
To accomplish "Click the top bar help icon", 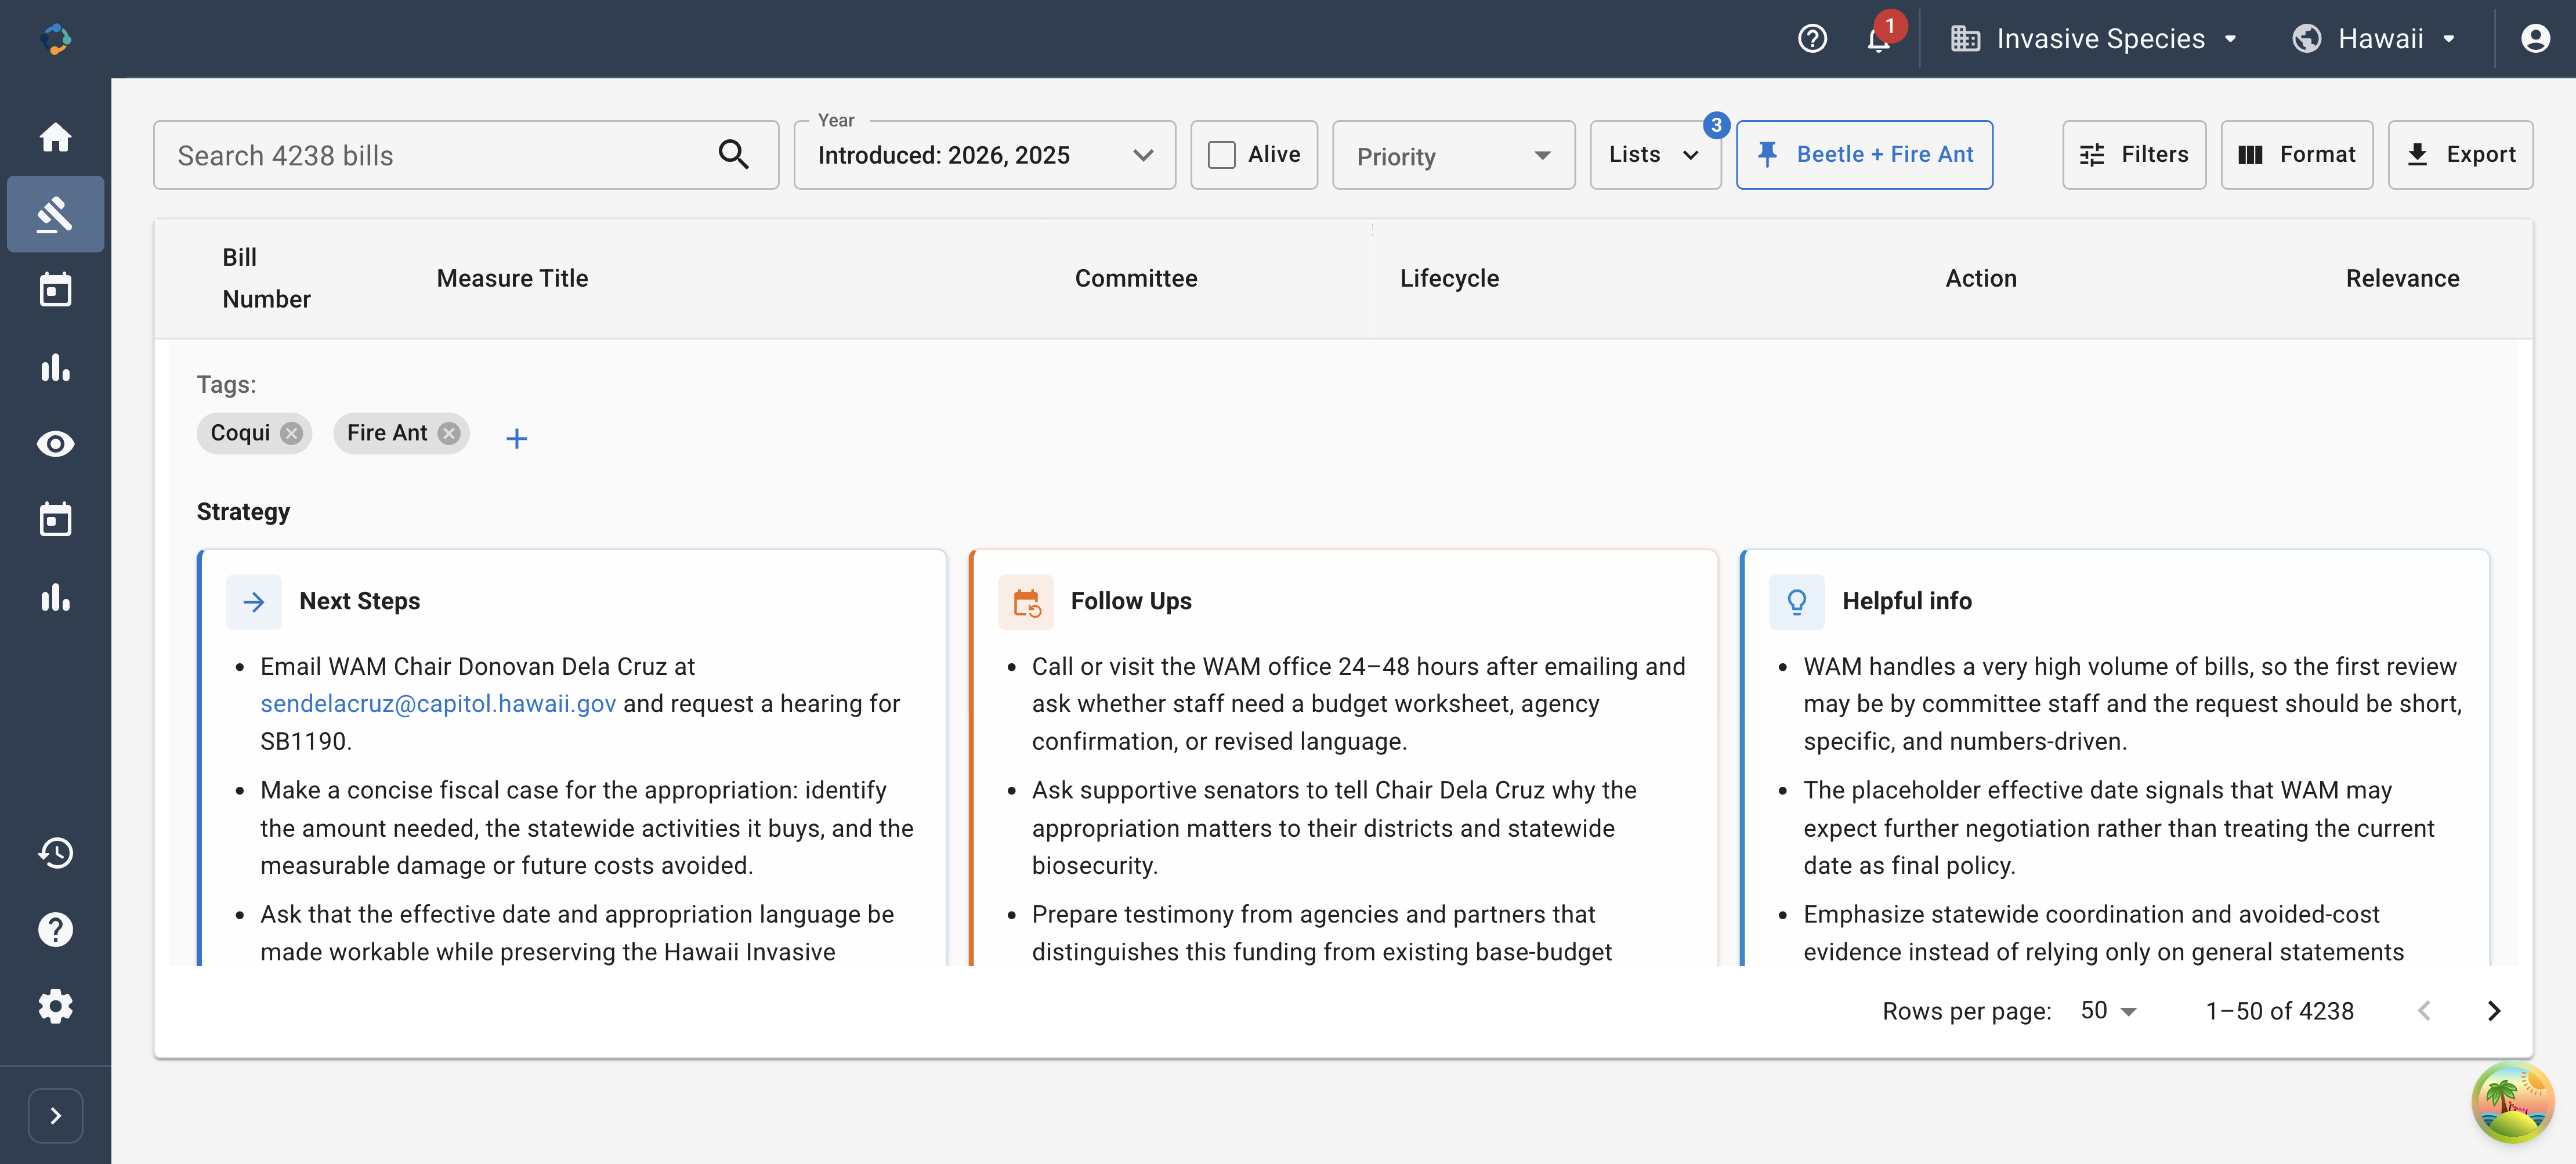I will 1812,39.
